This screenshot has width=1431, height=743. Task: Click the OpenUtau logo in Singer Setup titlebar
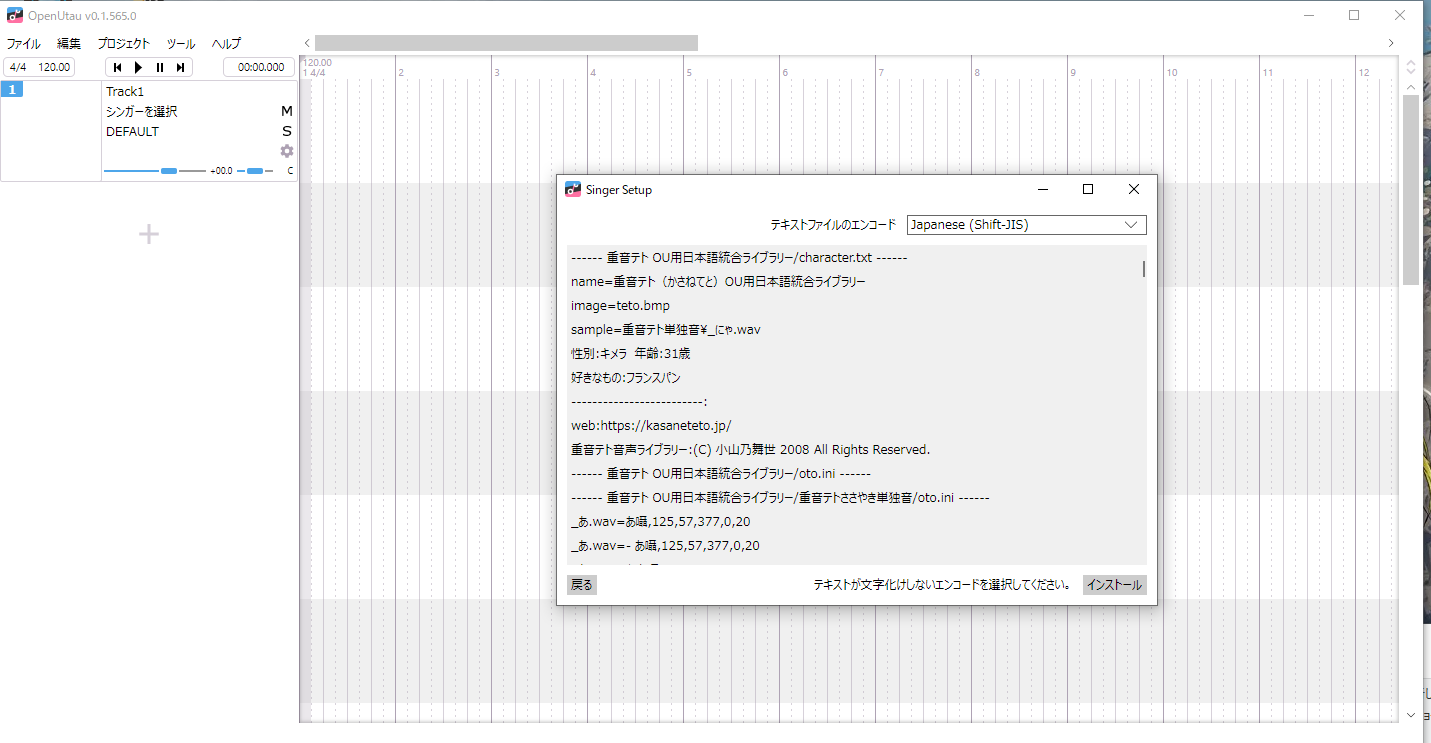[x=573, y=190]
